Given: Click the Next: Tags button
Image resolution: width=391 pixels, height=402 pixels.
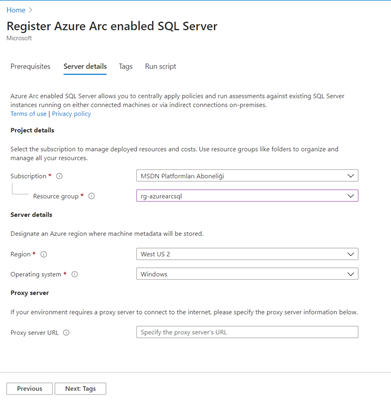Looking at the screenshot, I should tap(80, 389).
